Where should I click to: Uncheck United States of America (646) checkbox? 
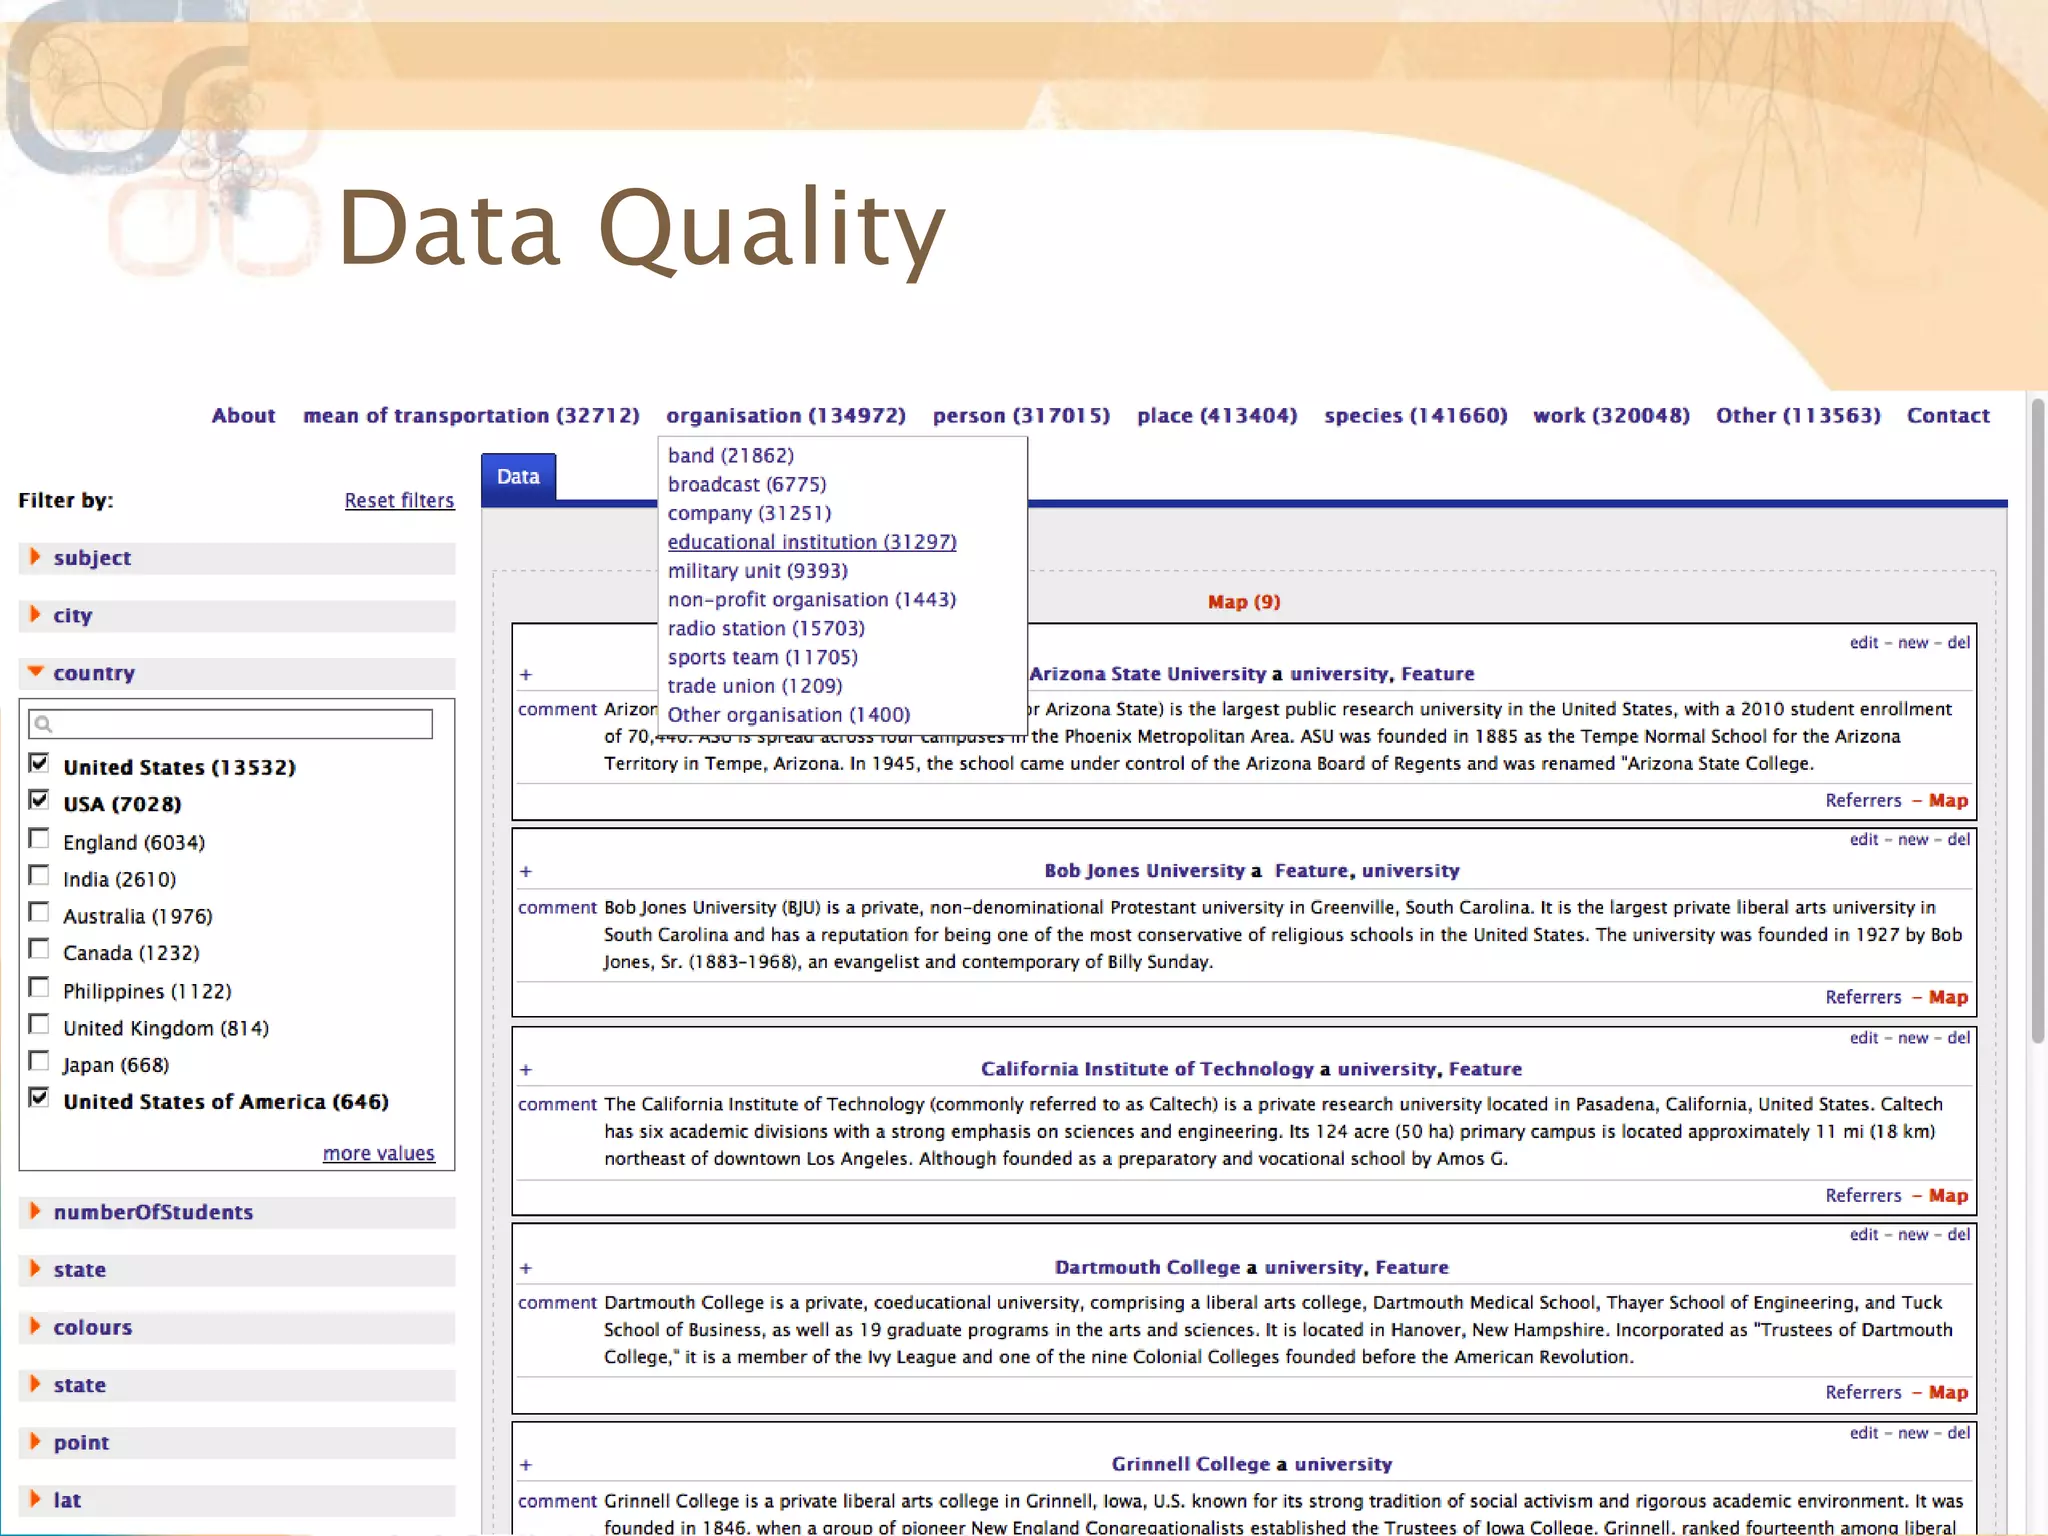point(39,1098)
